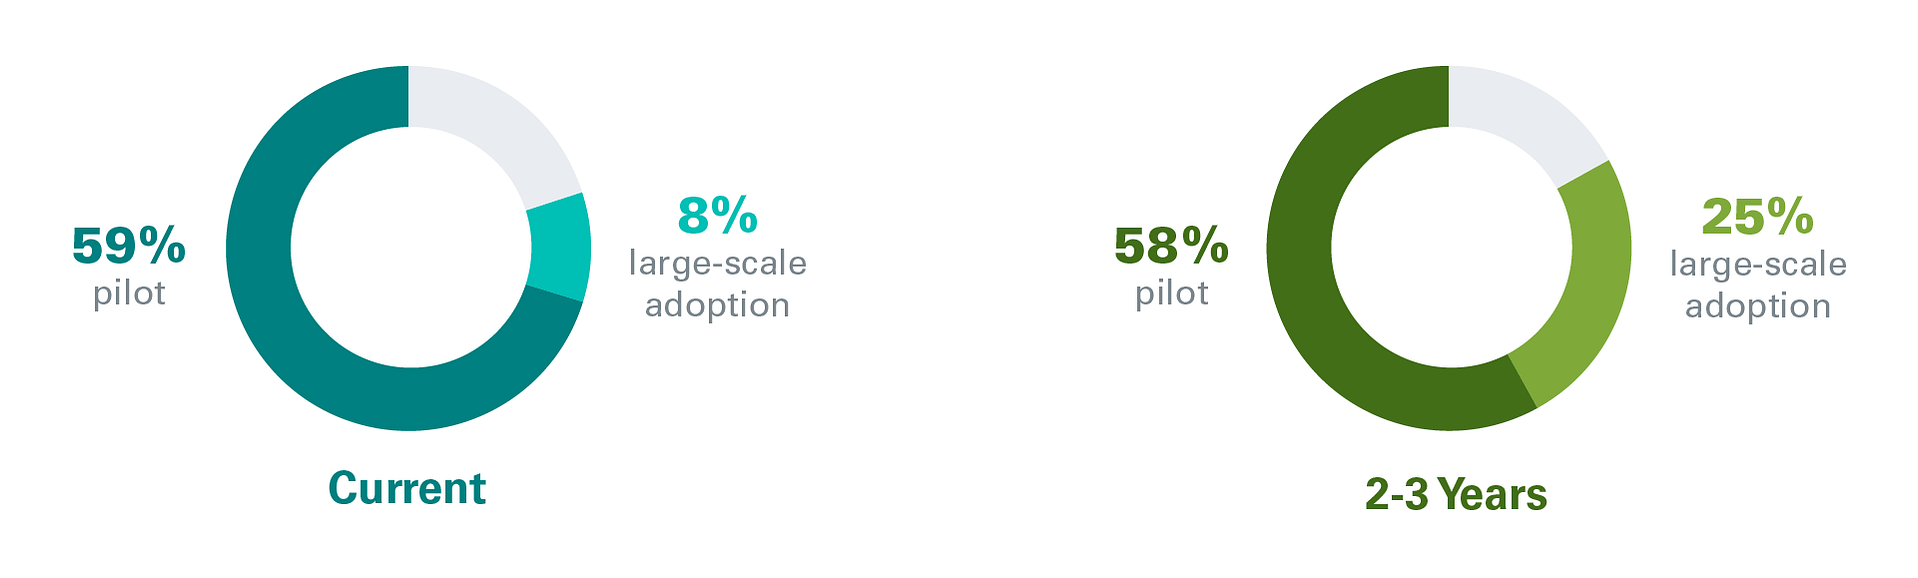The image size is (1918, 578).
Task: Select the "2-3 Years" chart title
Action: (1456, 495)
